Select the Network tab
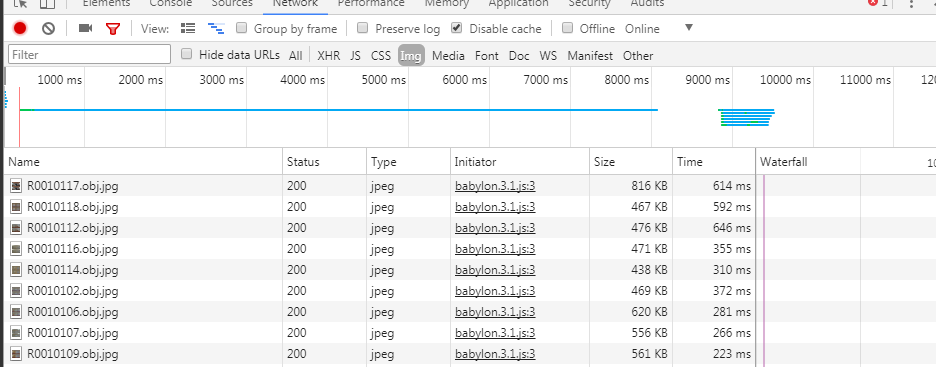The width and height of the screenshot is (936, 367). [295, 4]
